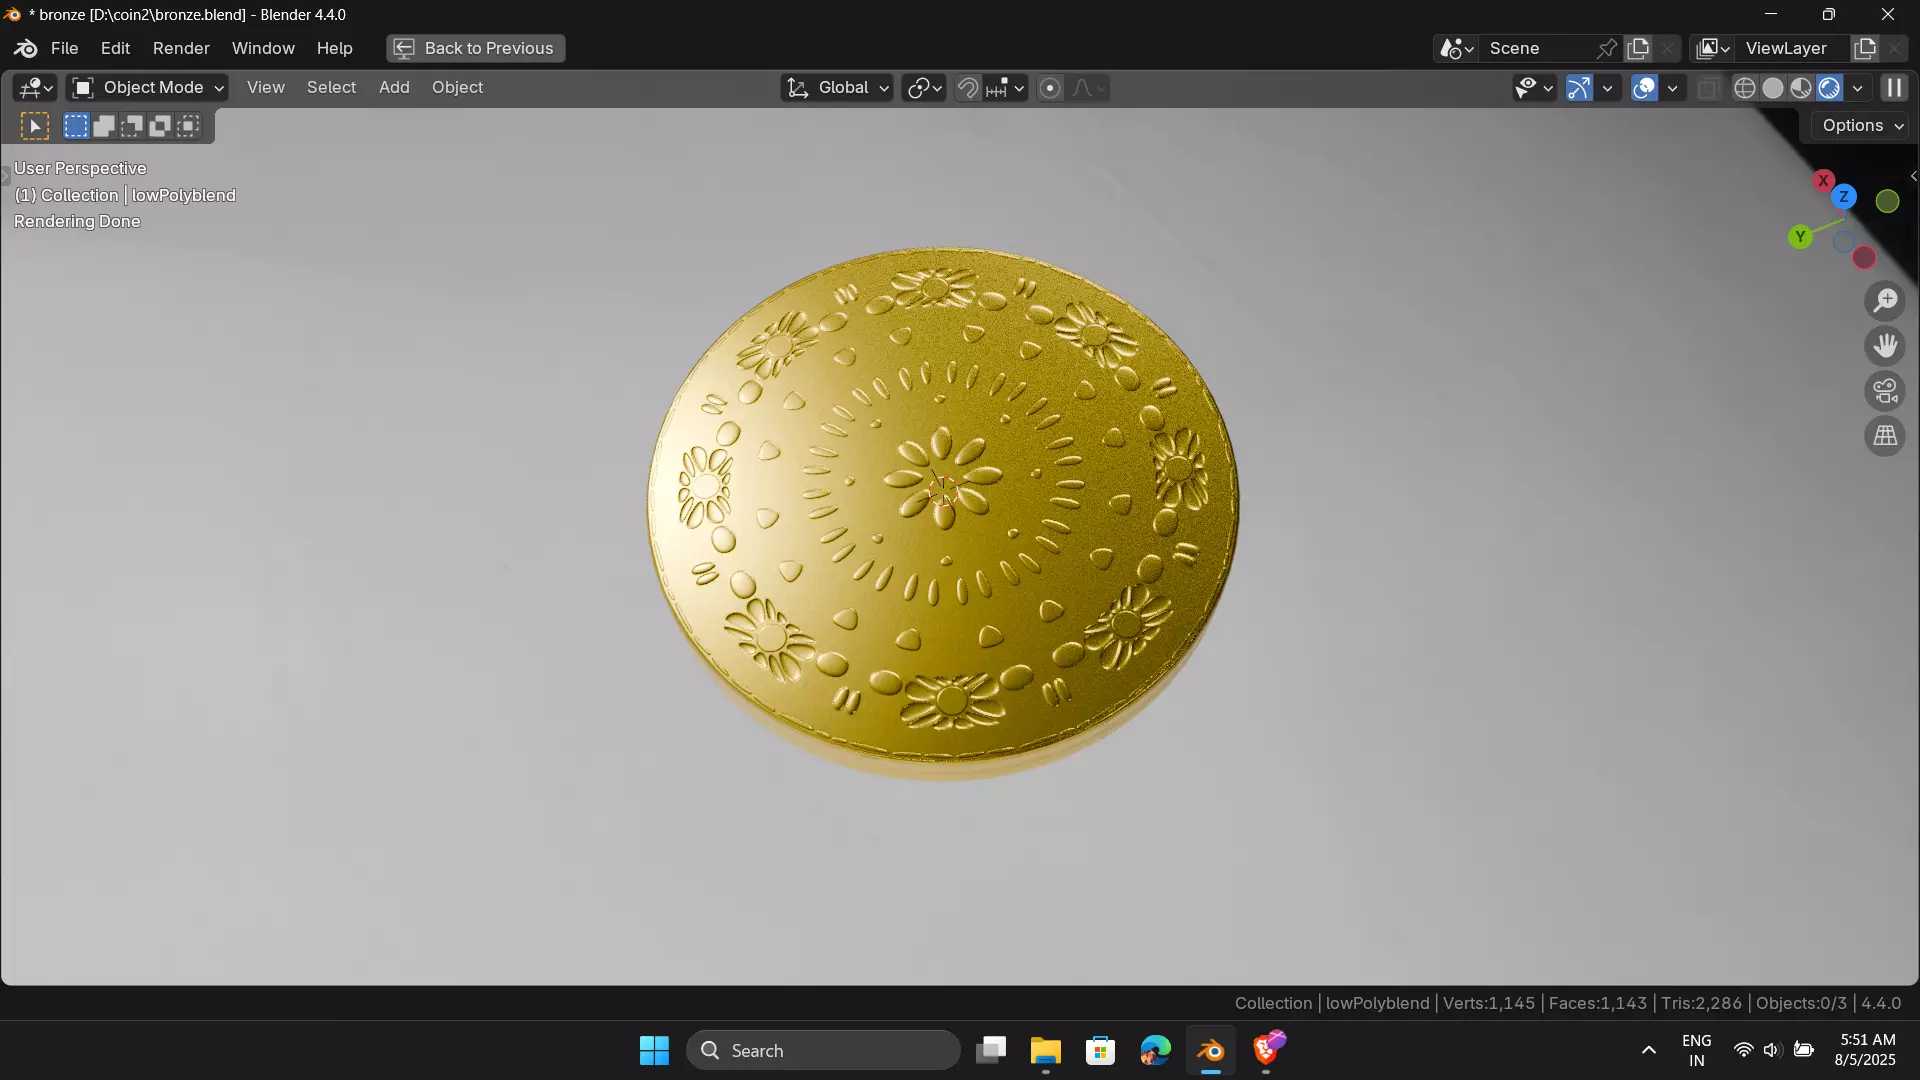Click the Back to Previous button
Viewport: 1920px width, 1080px height.
[475, 48]
